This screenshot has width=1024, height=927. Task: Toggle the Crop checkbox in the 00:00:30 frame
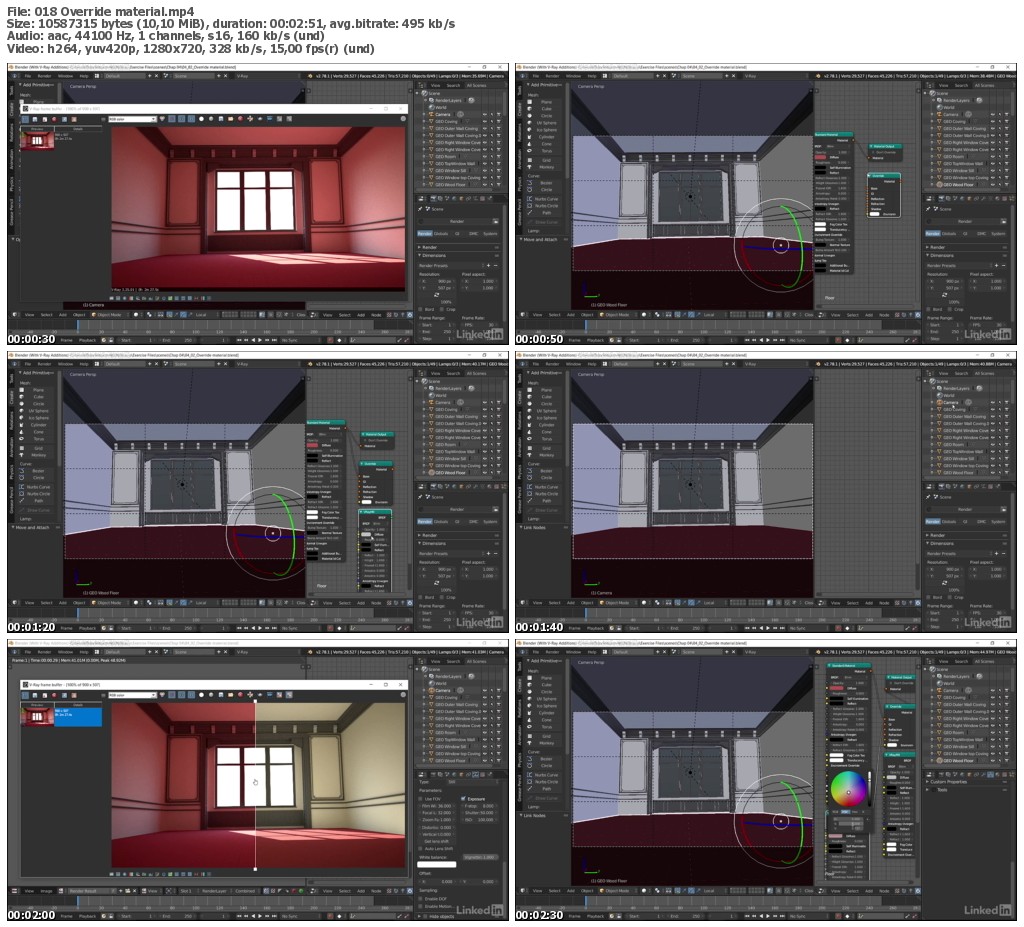coord(442,309)
